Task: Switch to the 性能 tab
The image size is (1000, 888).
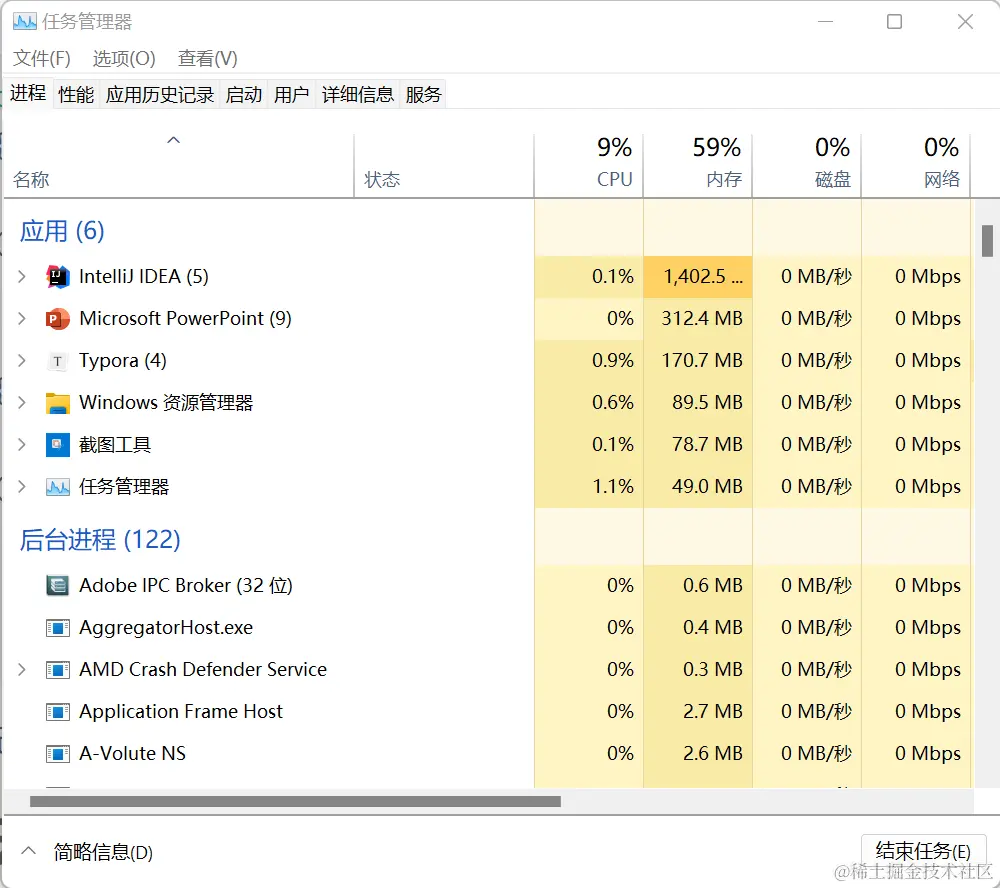Action: [x=76, y=94]
